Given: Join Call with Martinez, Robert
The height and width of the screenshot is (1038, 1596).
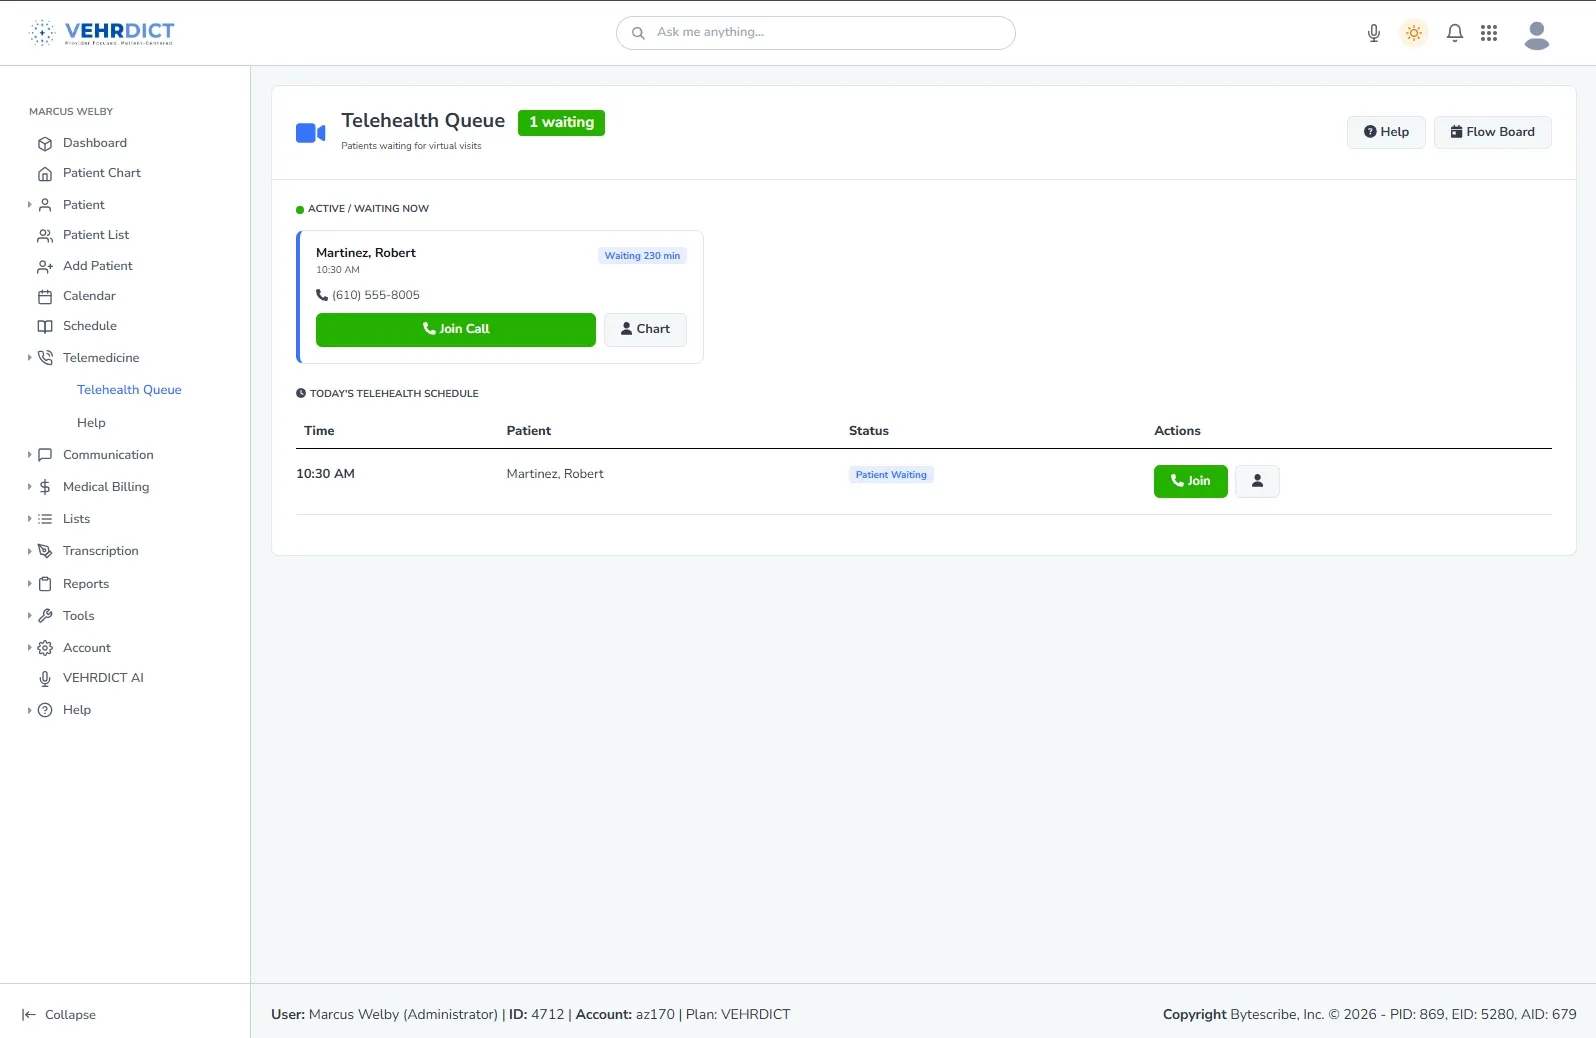Looking at the screenshot, I should coord(456,329).
